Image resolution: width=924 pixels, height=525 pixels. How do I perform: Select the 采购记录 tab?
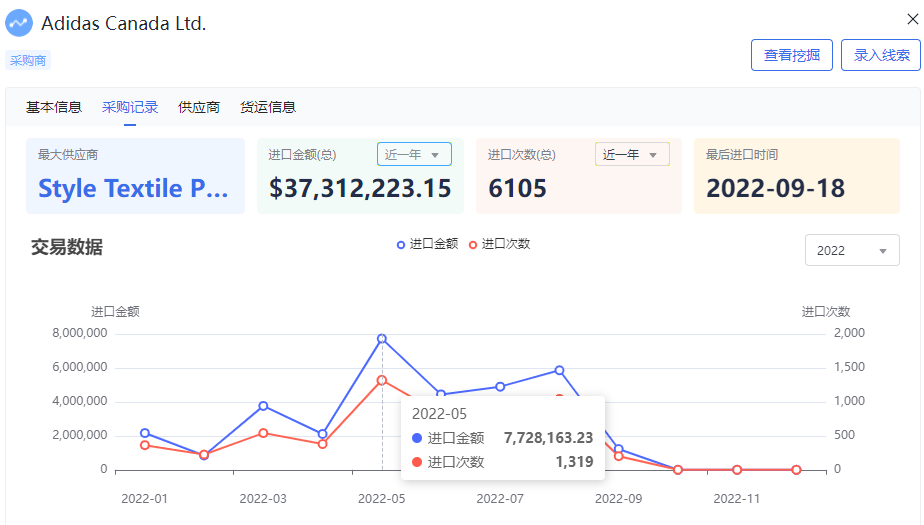point(130,107)
